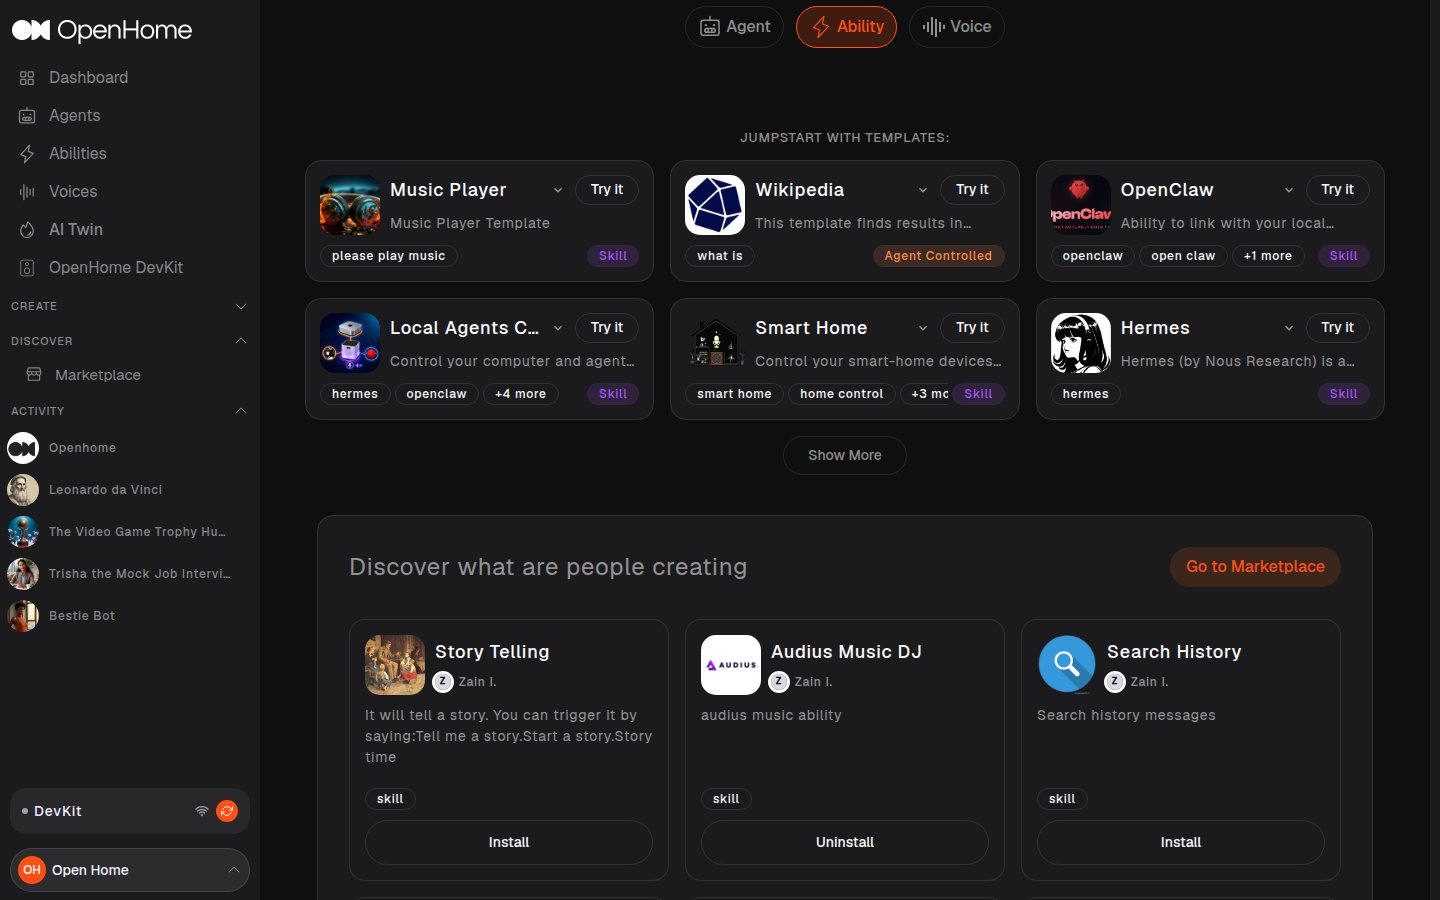1440x900 pixels.
Task: Click the orange OH account avatar
Action: [x=32, y=870]
